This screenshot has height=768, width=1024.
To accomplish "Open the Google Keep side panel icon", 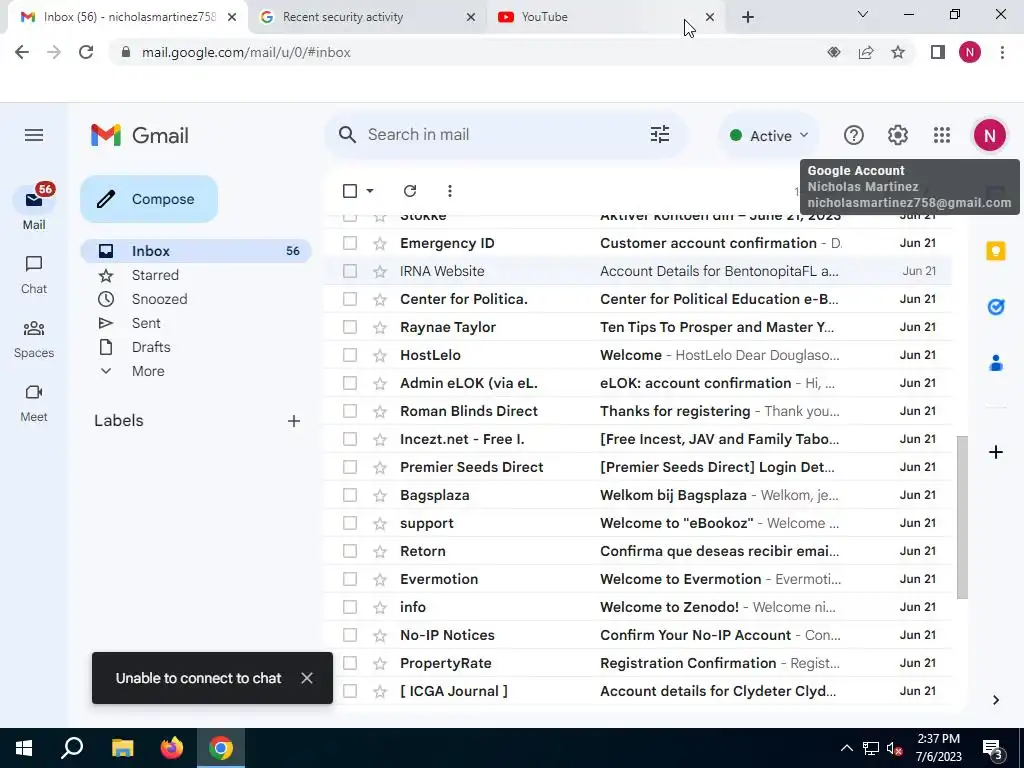I will [x=995, y=251].
